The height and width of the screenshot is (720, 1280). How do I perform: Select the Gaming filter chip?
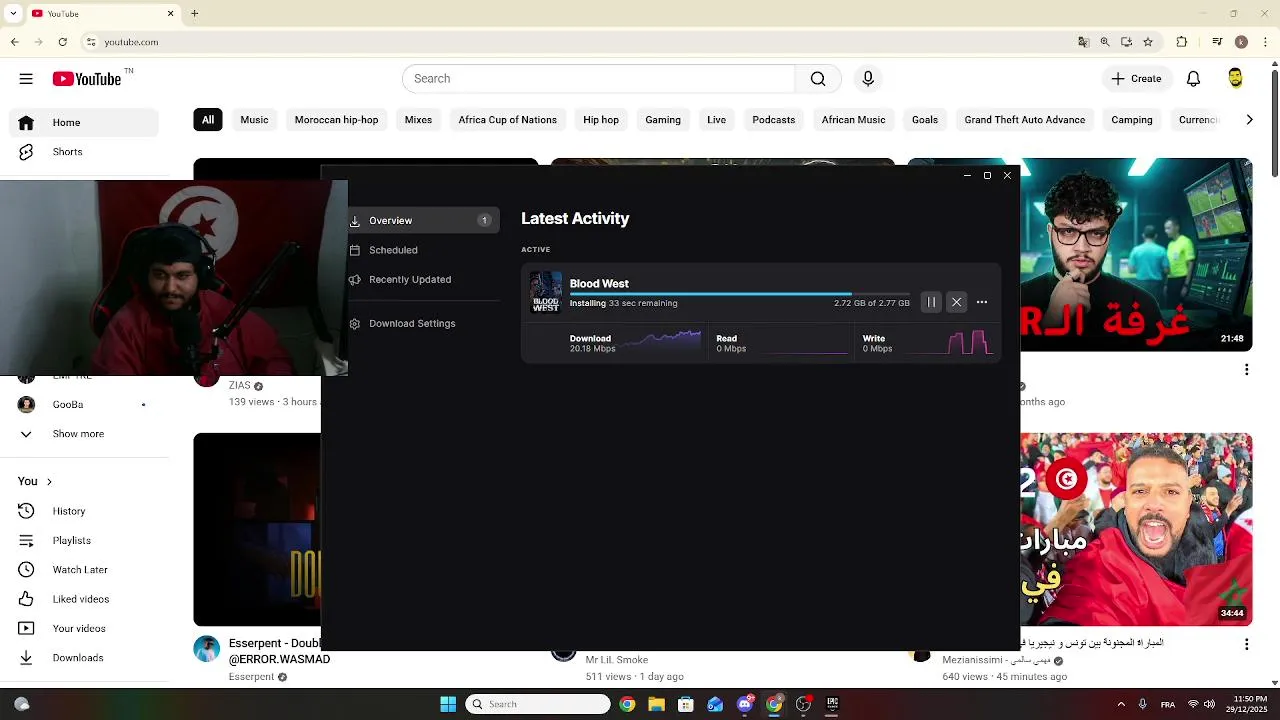click(663, 120)
